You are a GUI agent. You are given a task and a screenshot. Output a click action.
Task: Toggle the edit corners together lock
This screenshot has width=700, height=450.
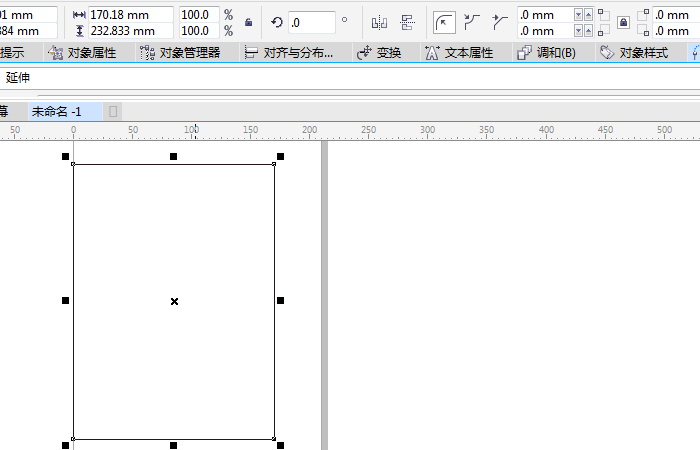pos(623,22)
